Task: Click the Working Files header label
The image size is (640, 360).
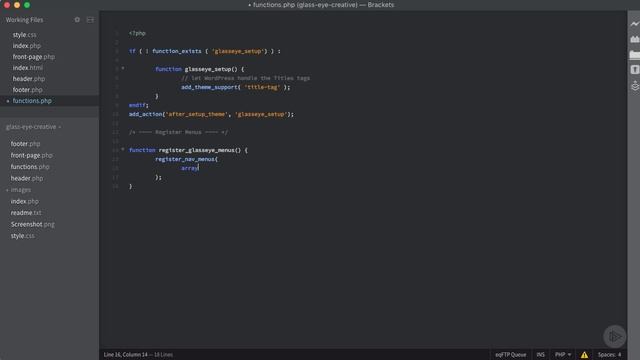Action: (24, 20)
